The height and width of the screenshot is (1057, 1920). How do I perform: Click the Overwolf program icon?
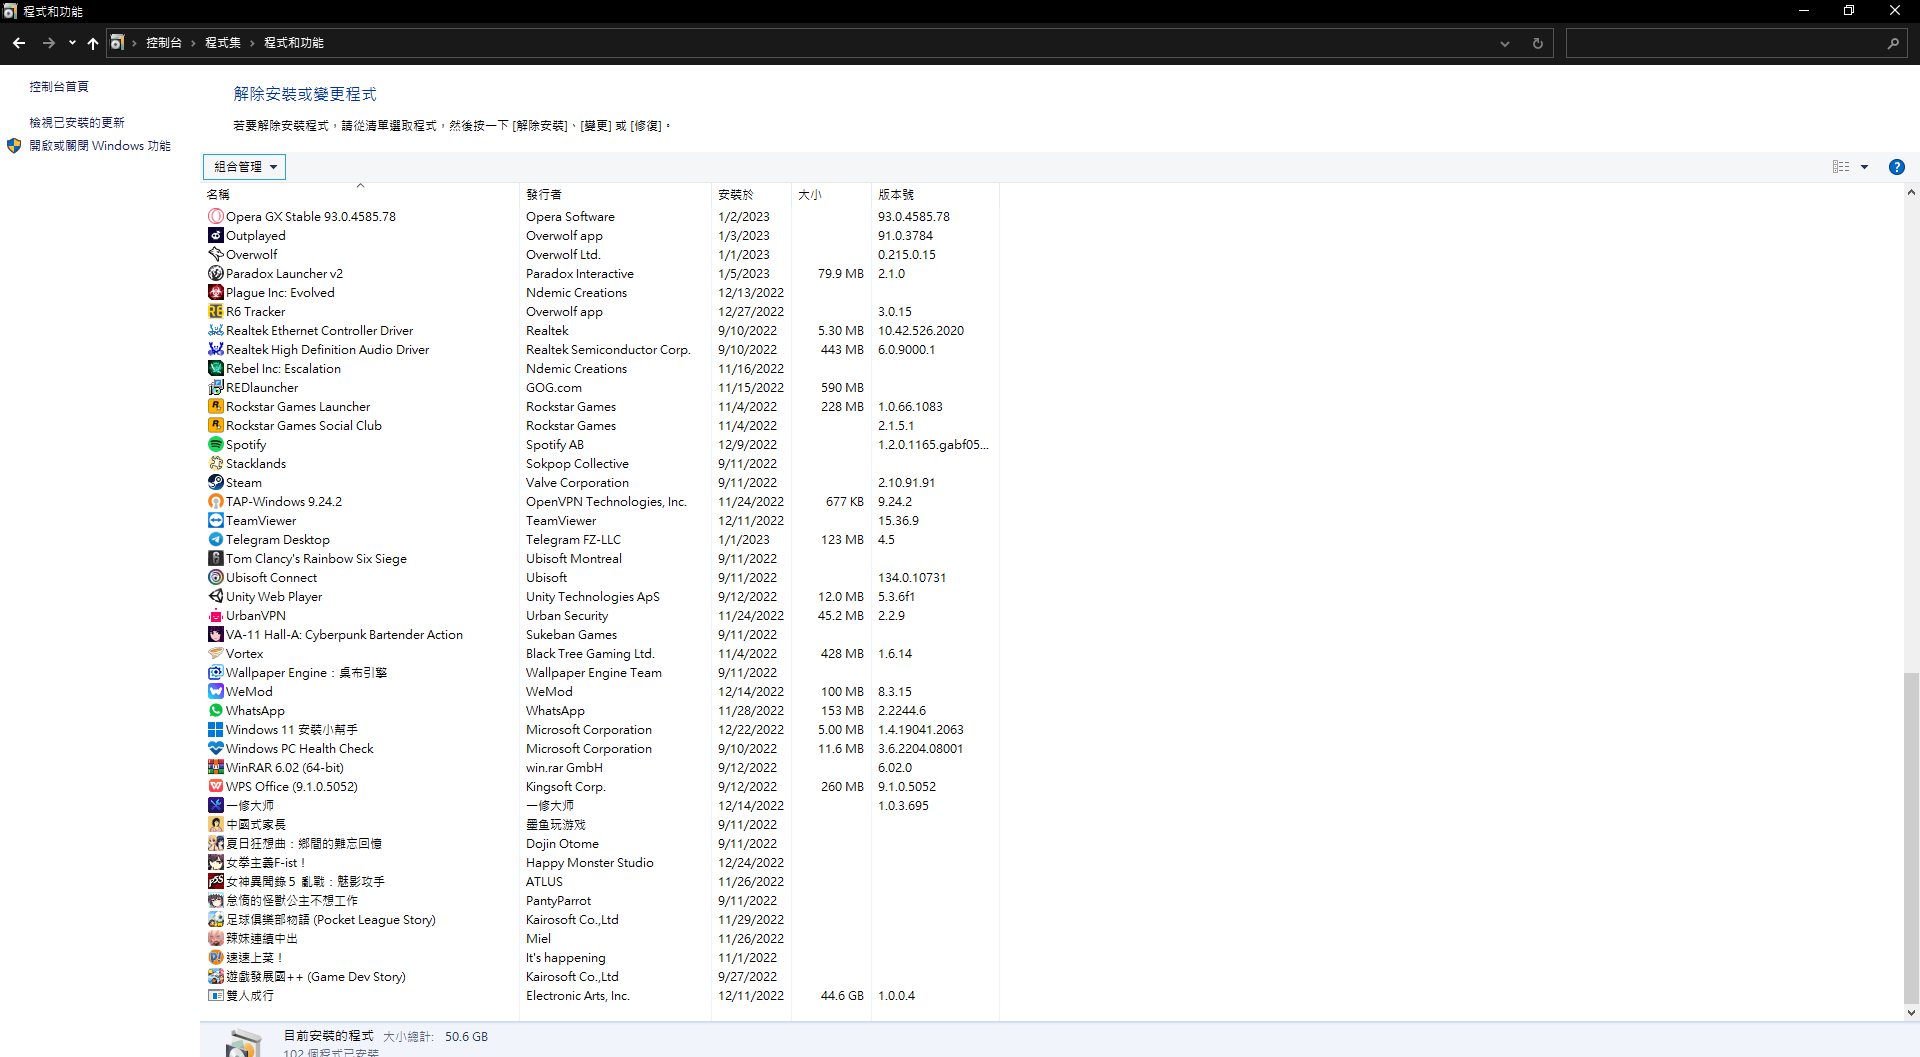click(x=215, y=255)
